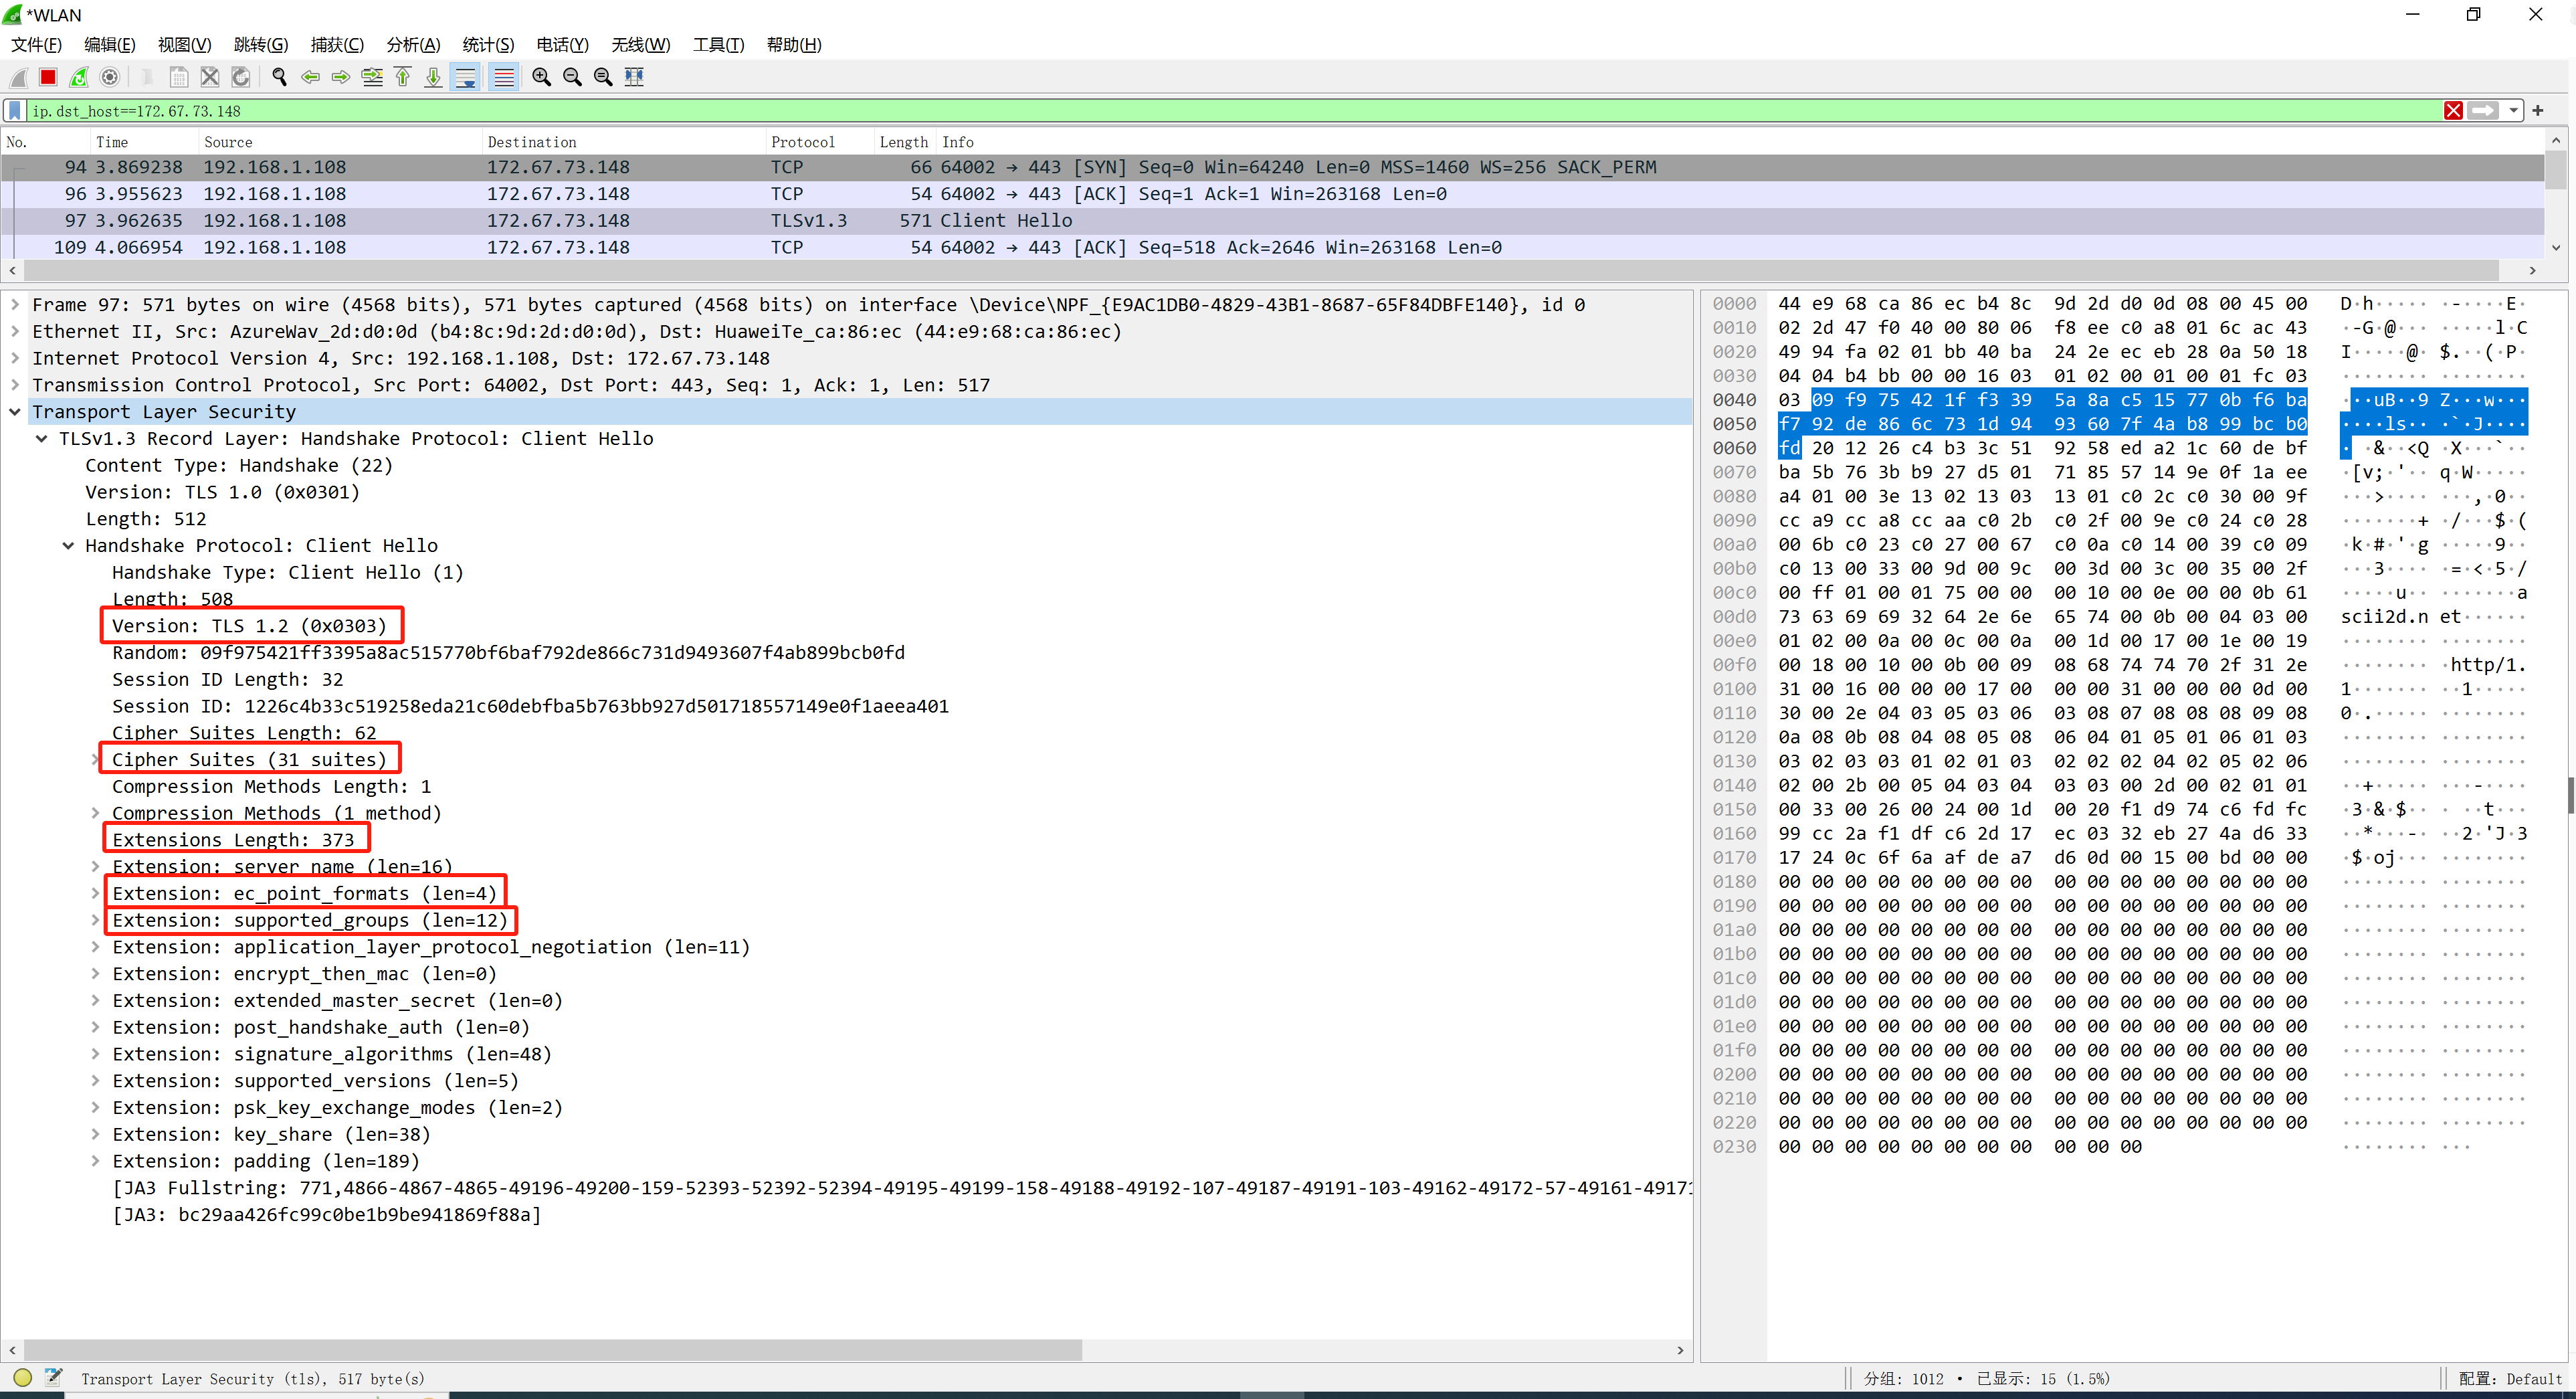Expand Extension: signature_algorithms node
This screenshot has width=2576, height=1399.
click(95, 1054)
